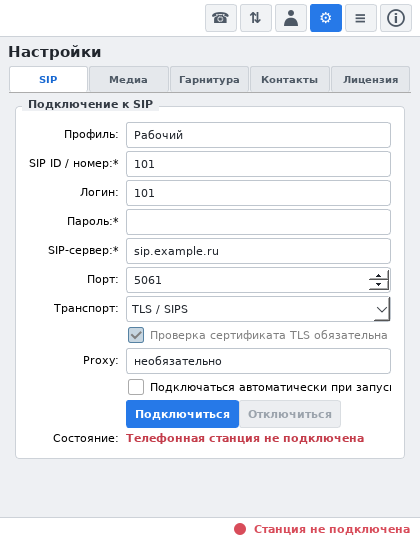Open the Гарнитура tab

point(209,80)
